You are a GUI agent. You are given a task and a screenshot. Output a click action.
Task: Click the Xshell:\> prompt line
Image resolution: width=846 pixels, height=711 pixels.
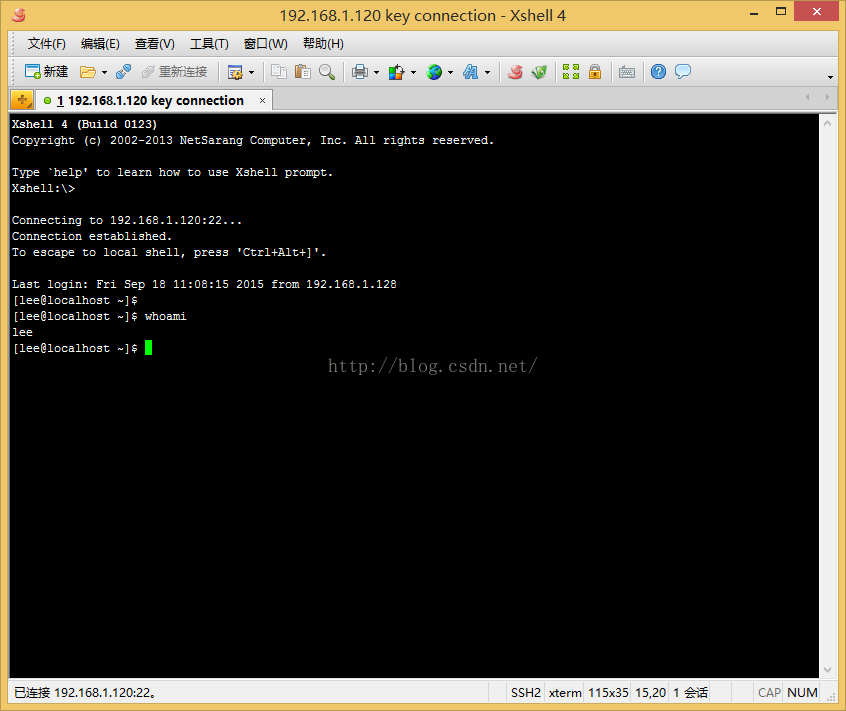[x=43, y=188]
